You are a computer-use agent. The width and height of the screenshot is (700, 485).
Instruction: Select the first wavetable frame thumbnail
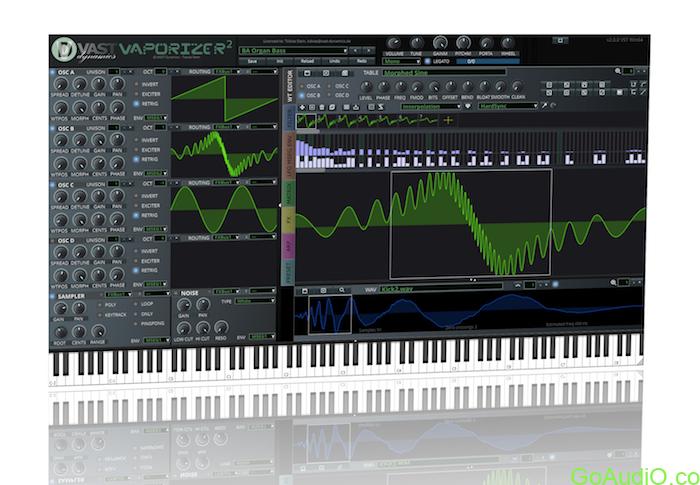pyautogui.click(x=306, y=121)
